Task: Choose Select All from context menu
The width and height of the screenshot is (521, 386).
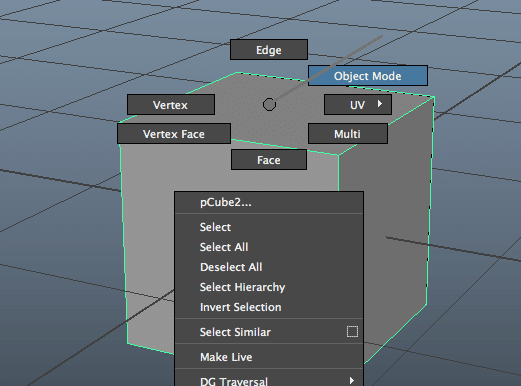Action: (x=269, y=247)
